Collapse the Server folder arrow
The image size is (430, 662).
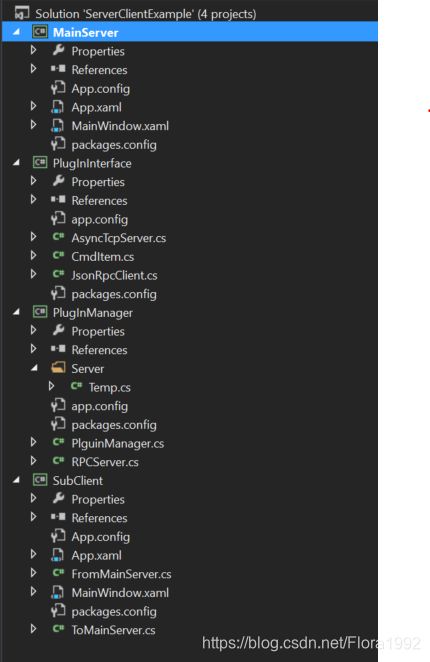pyautogui.click(x=34, y=369)
